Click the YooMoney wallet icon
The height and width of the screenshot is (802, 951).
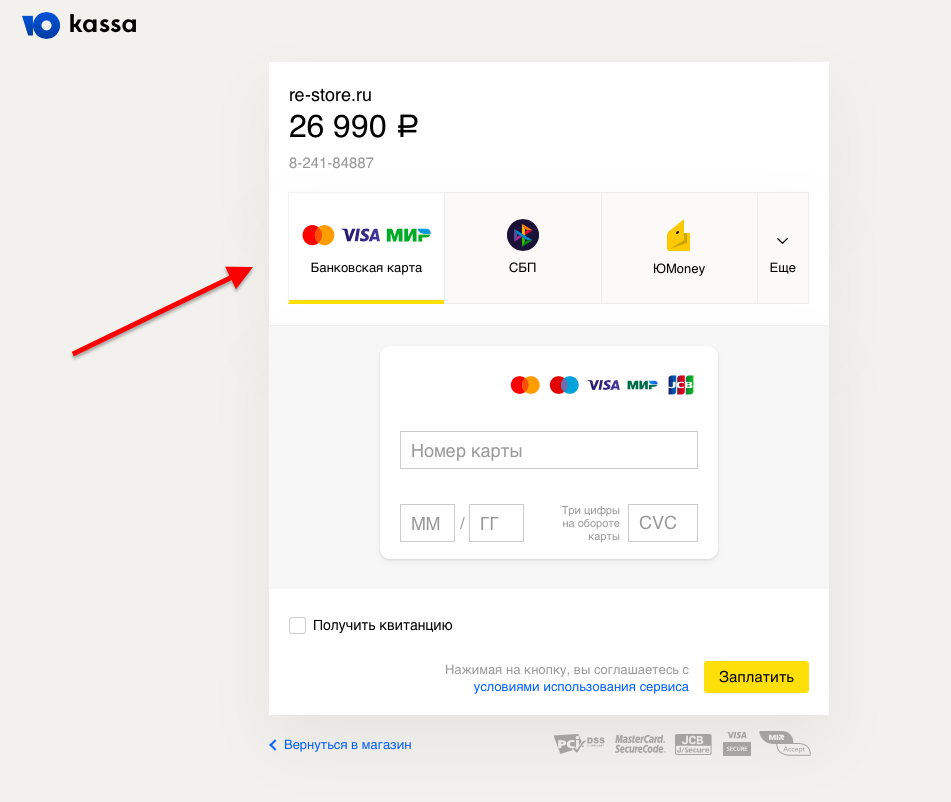[x=679, y=236]
